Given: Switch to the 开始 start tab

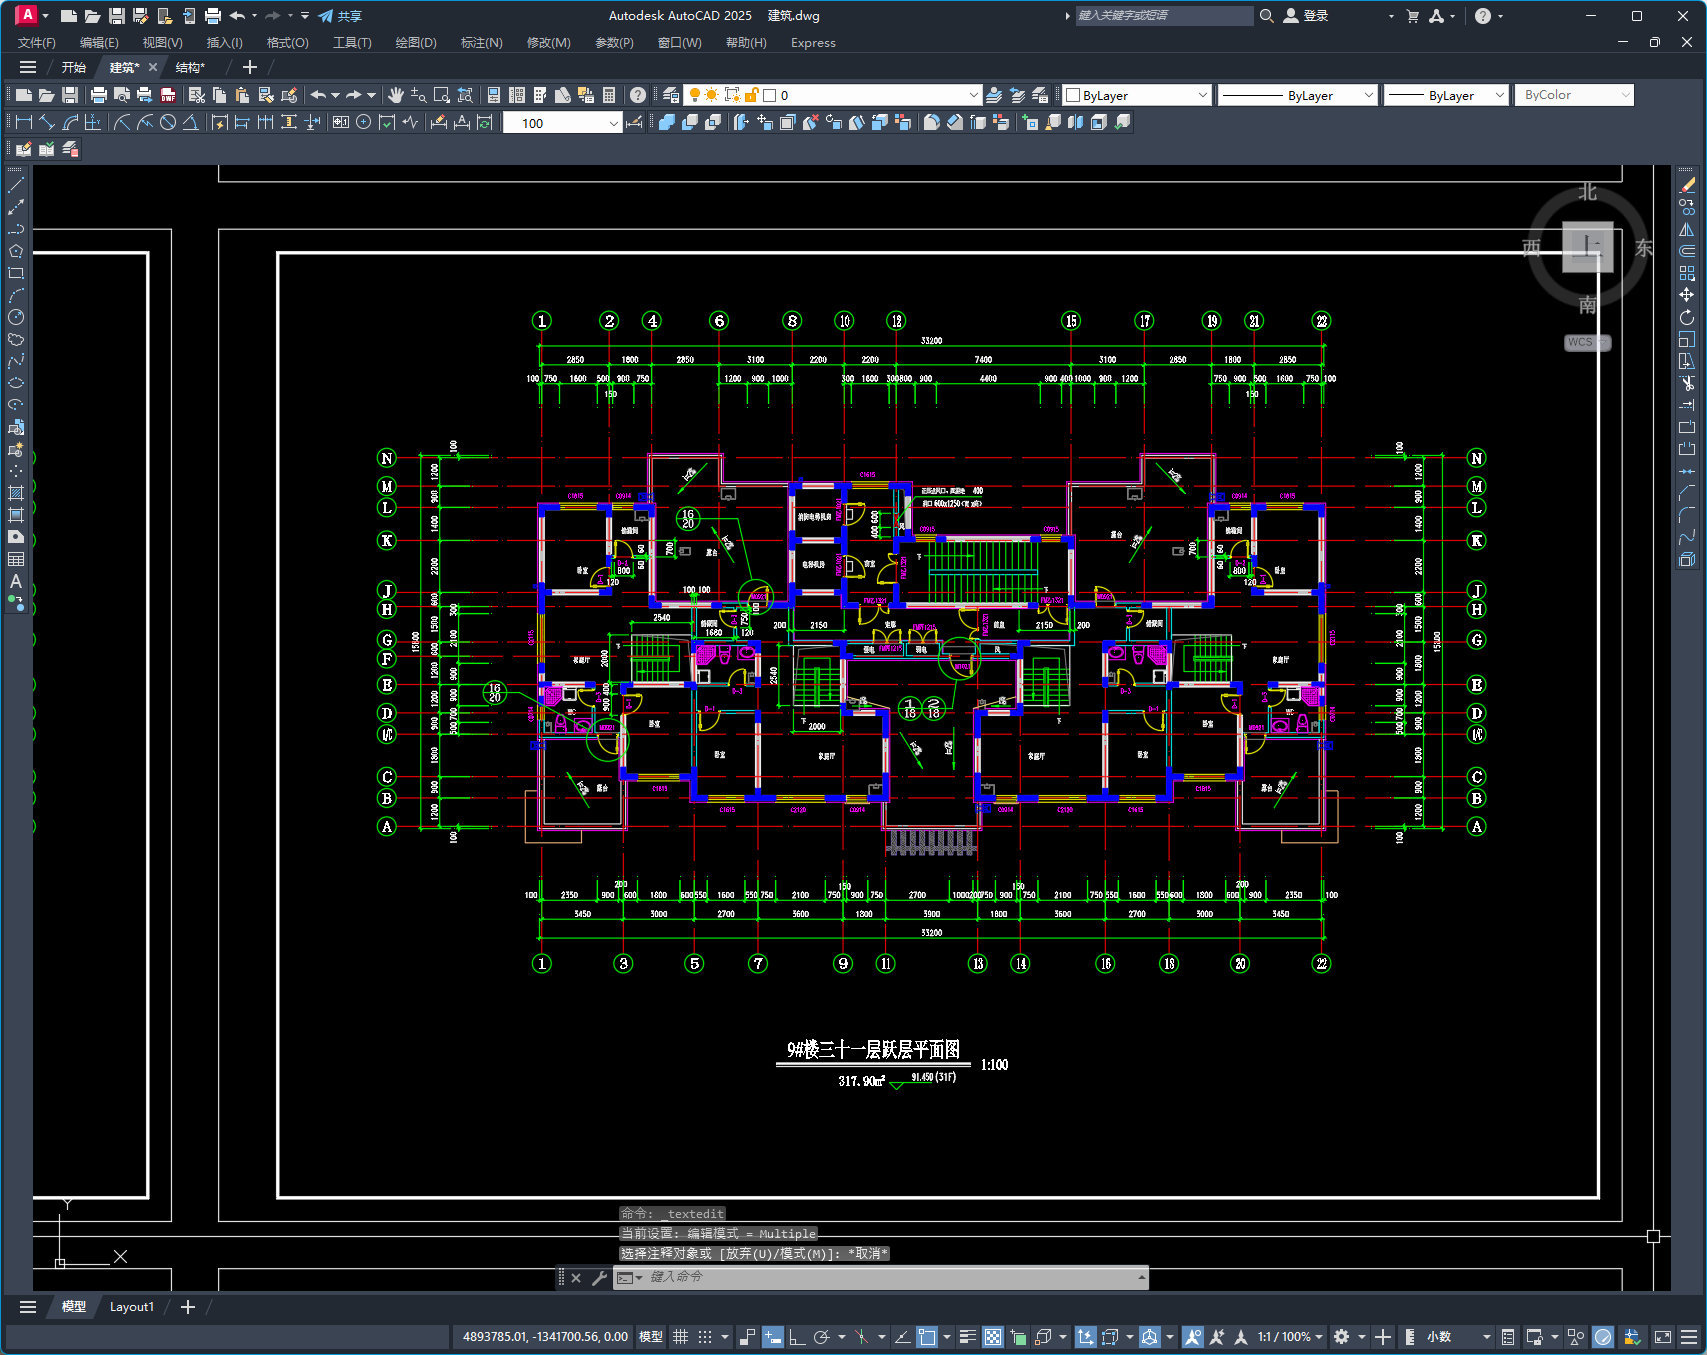Looking at the screenshot, I should click(73, 67).
